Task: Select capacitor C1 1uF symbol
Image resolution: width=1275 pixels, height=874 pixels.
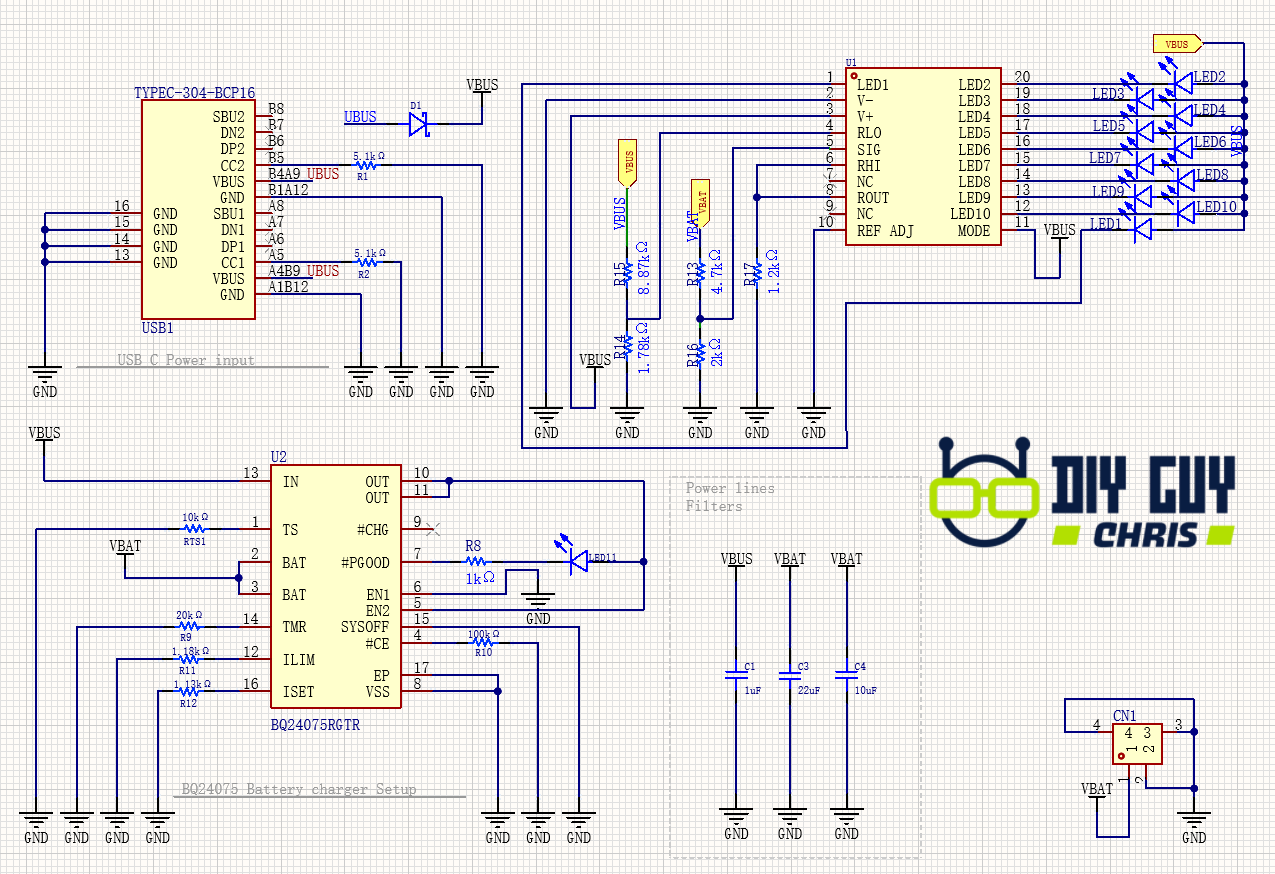Action: tap(736, 676)
